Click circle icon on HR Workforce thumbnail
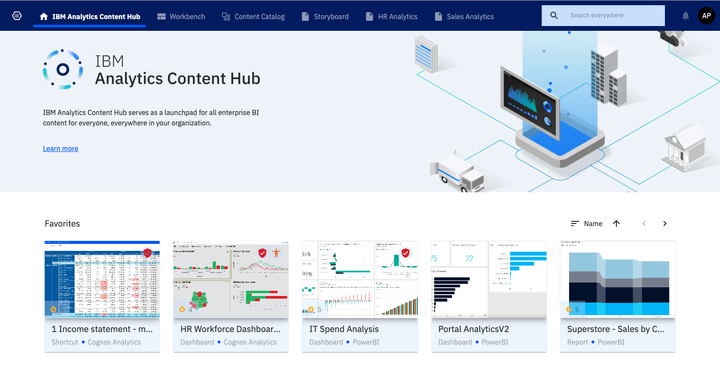This screenshot has height=365, width=720. [182, 309]
